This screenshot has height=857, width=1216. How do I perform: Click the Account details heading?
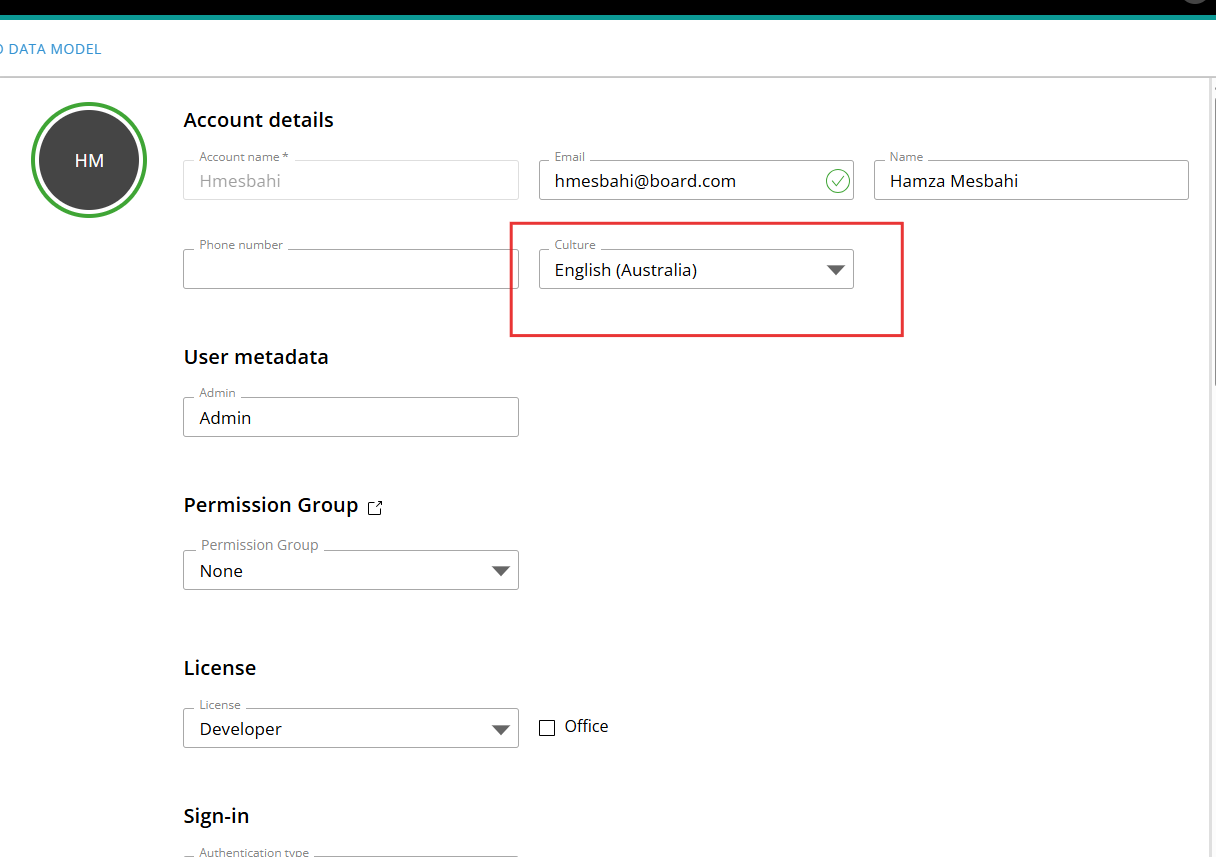click(259, 120)
